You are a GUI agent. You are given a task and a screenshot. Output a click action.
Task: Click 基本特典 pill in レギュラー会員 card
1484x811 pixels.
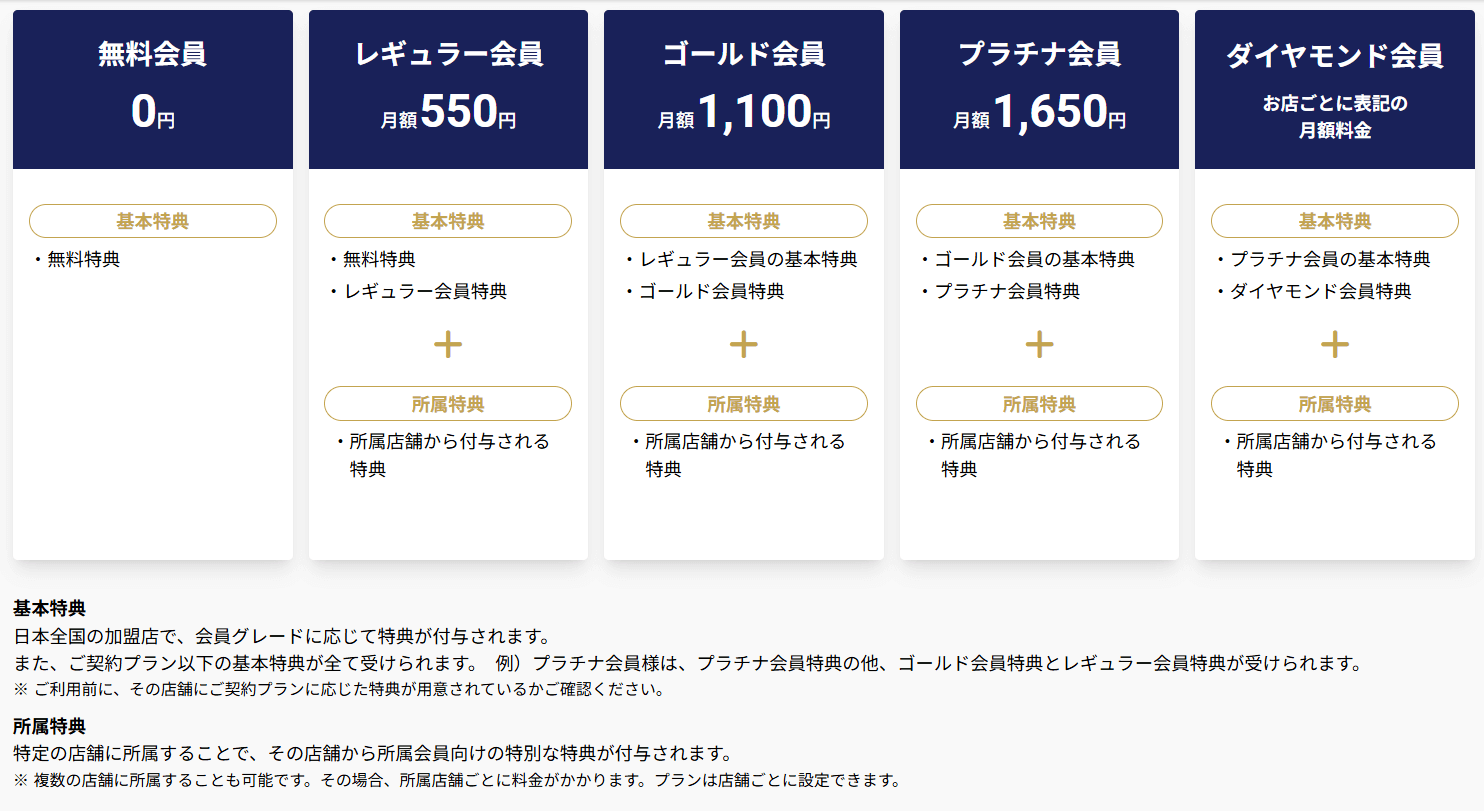pos(448,221)
